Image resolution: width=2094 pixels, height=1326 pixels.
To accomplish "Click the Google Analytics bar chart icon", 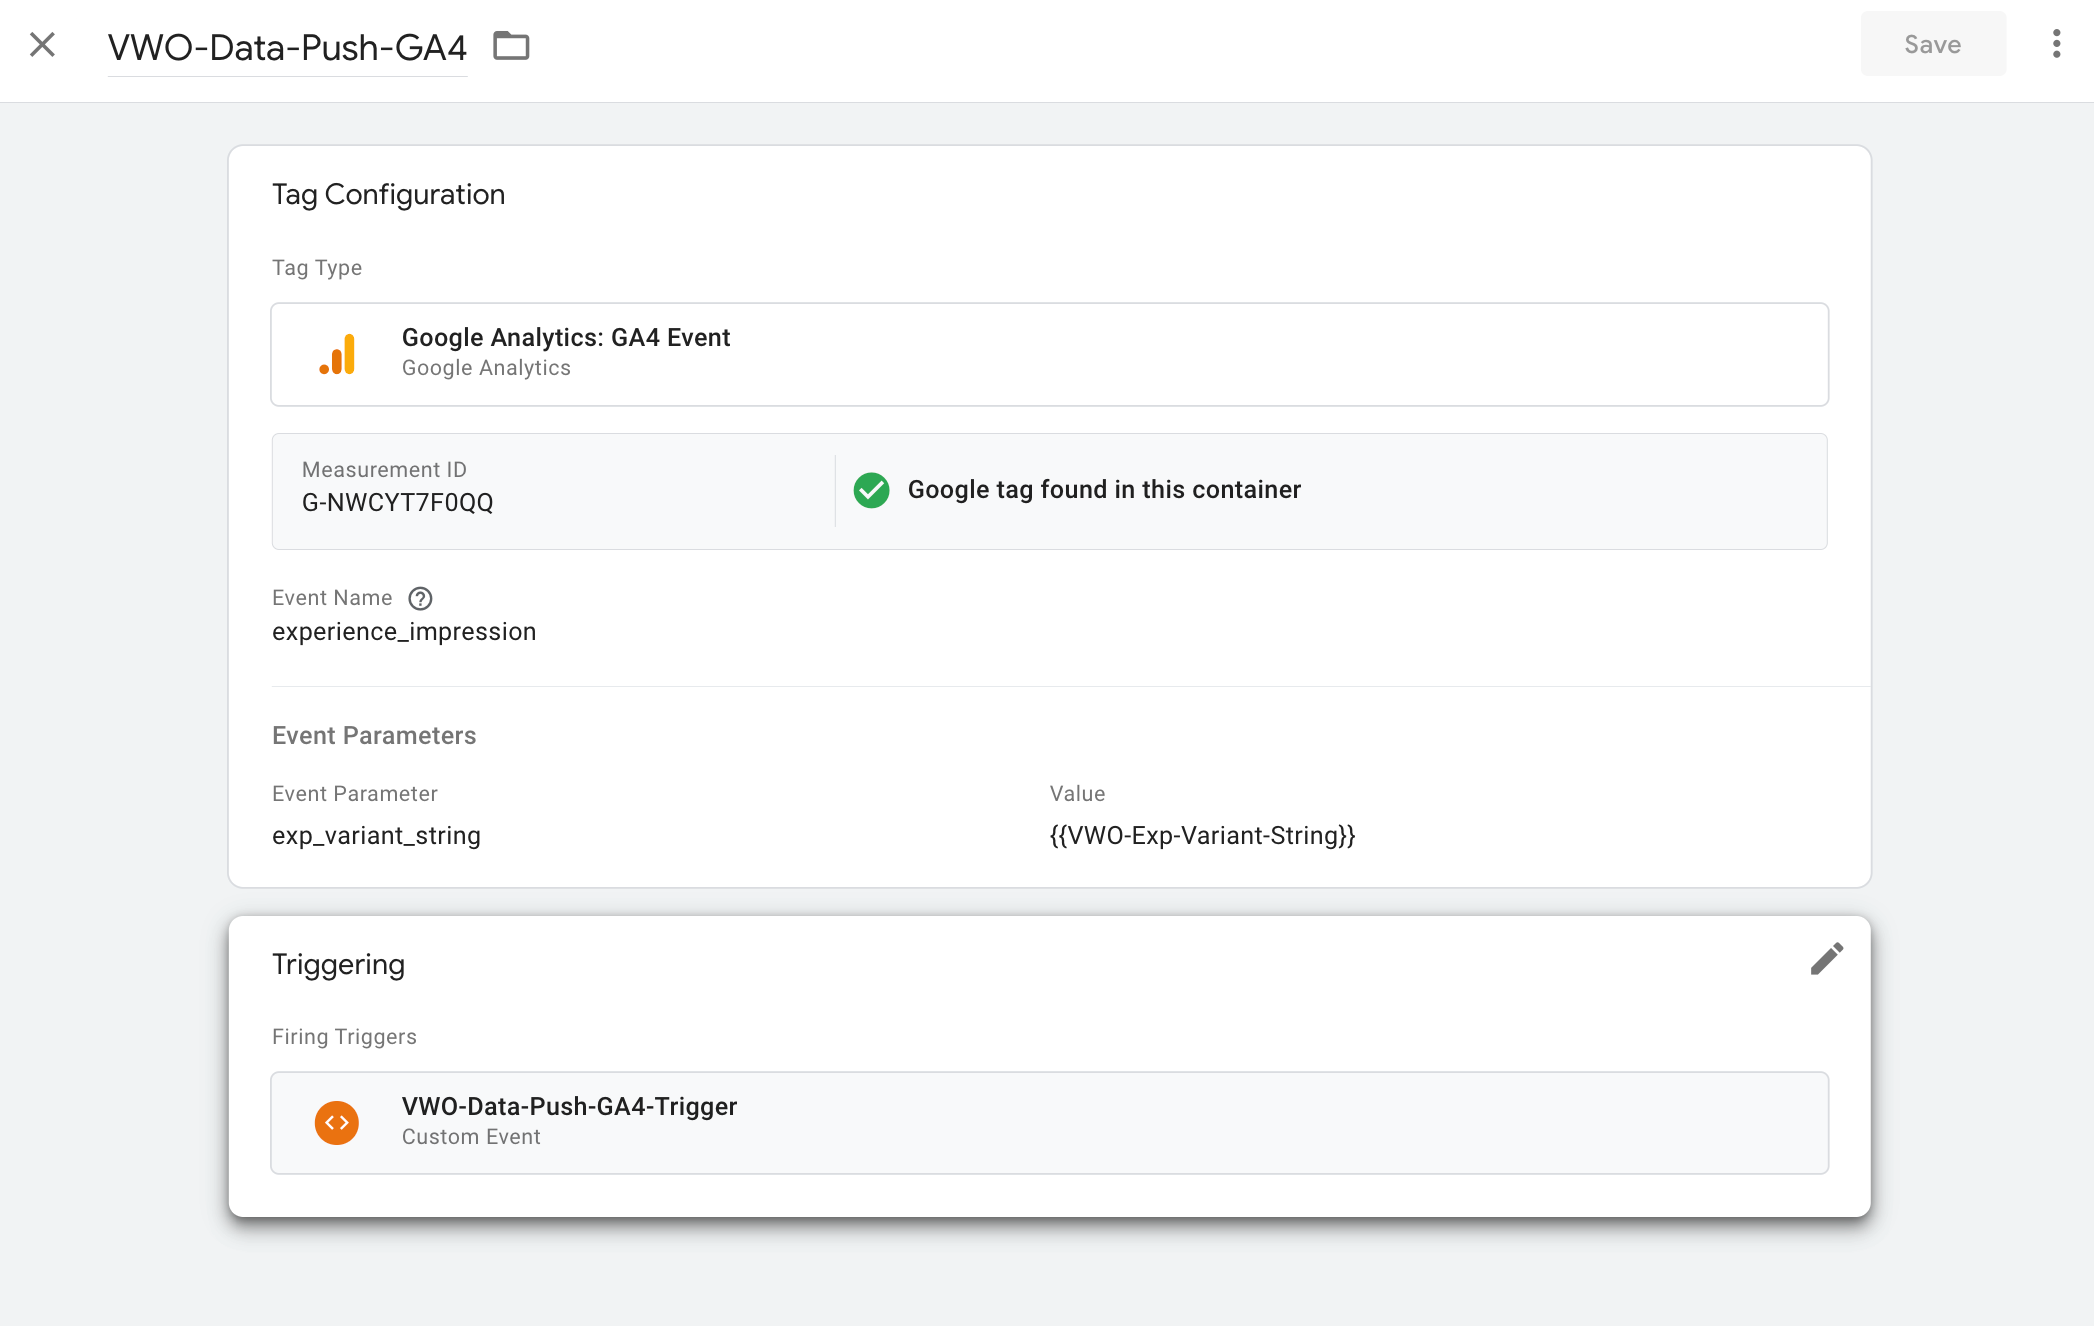I will coord(338,354).
